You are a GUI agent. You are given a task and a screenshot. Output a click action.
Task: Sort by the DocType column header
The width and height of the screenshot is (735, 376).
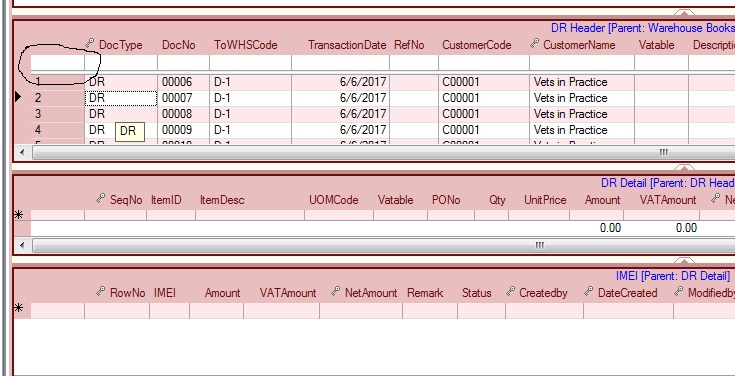coord(120,45)
